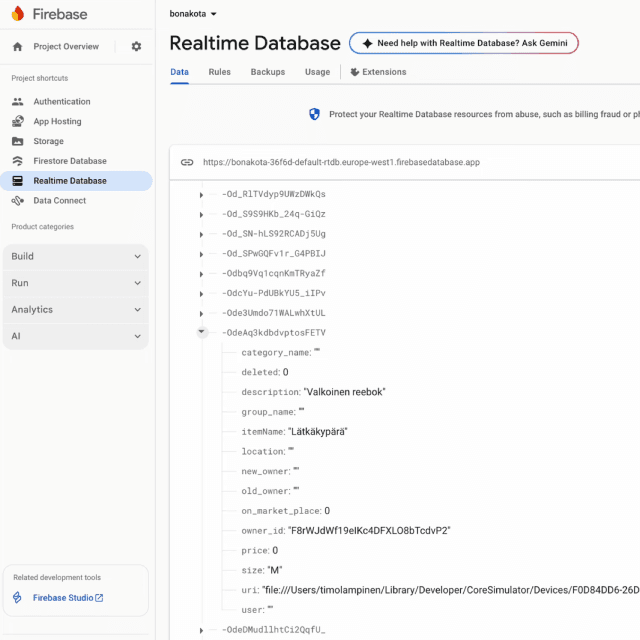
Task: Expand node -Od_RlTVdyp9UWzDWkQs
Action: click(x=201, y=195)
